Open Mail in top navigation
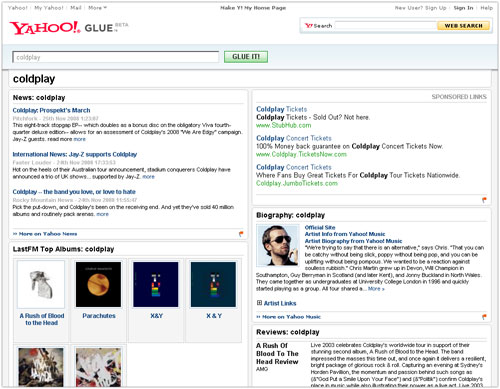The width and height of the screenshot is (500, 389). [x=76, y=8]
